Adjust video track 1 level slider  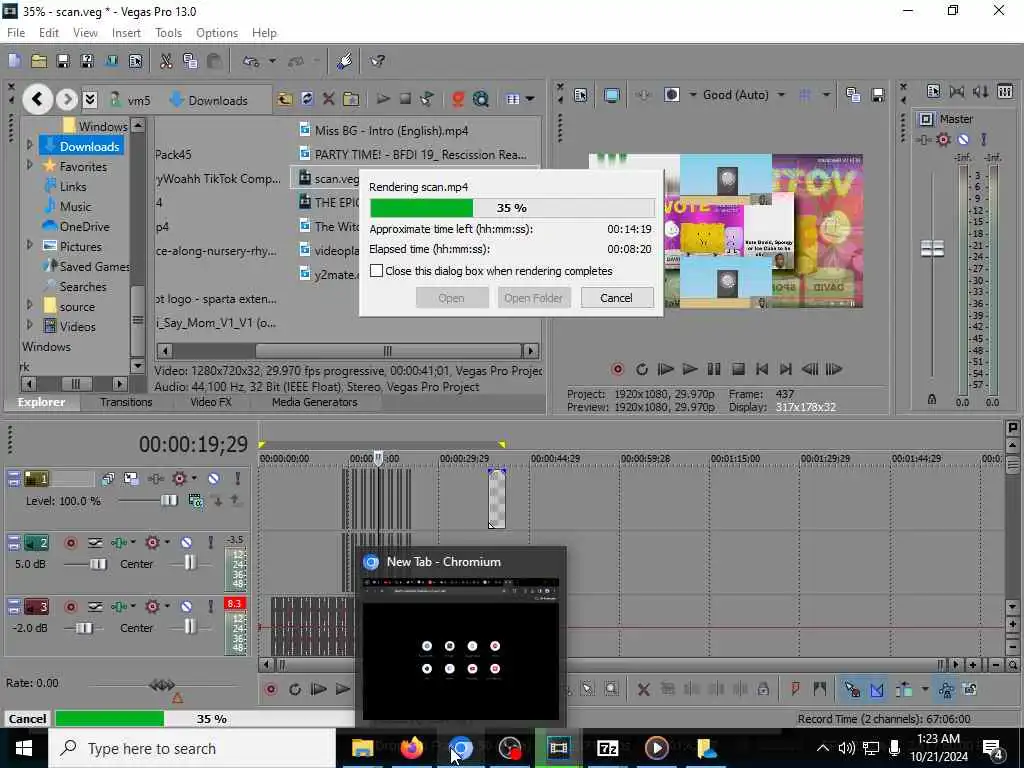pyautogui.click(x=168, y=500)
